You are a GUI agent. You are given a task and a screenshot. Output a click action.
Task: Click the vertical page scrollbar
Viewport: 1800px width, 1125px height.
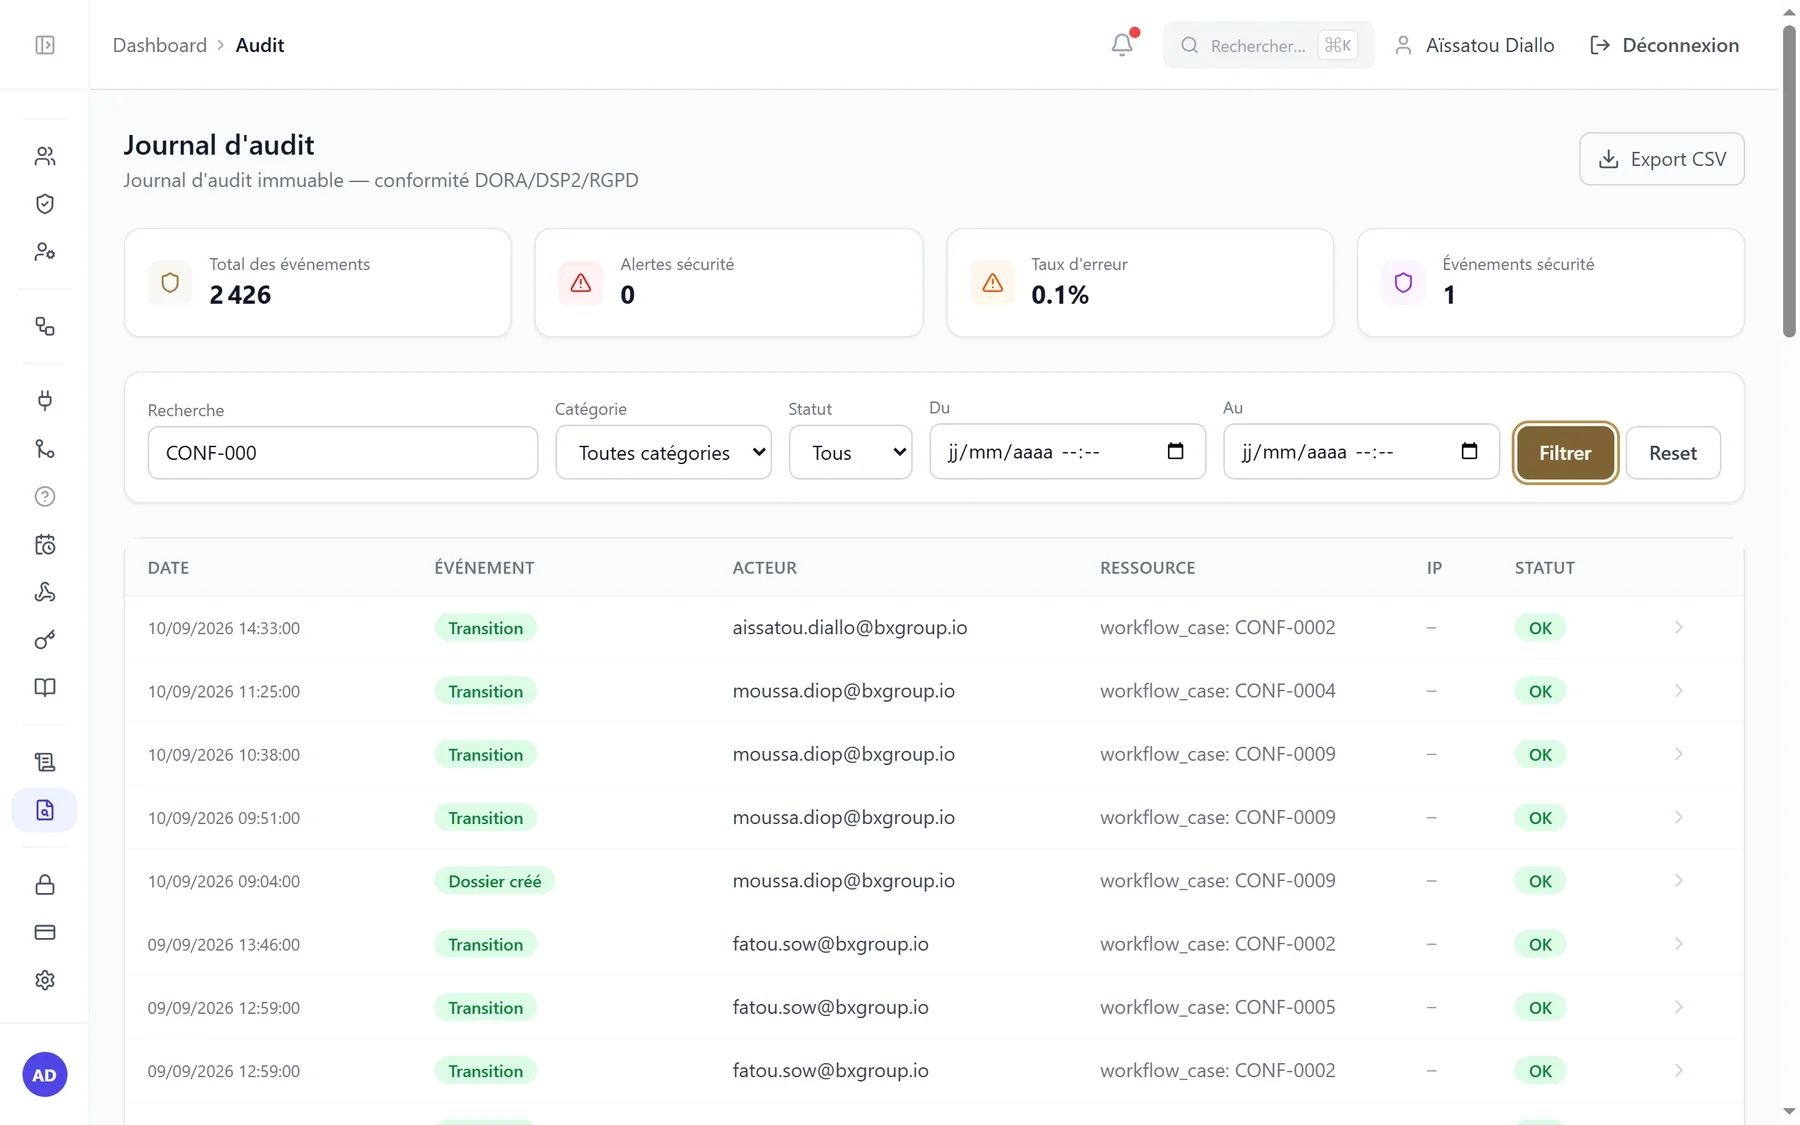[x=1789, y=180]
